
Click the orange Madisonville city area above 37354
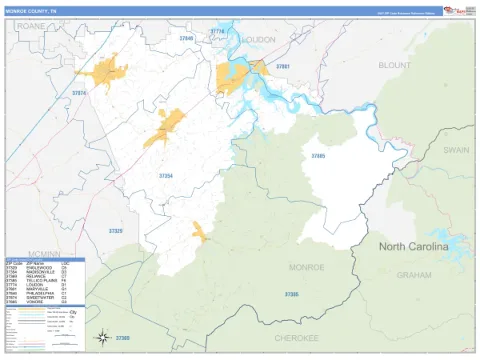click(165, 128)
